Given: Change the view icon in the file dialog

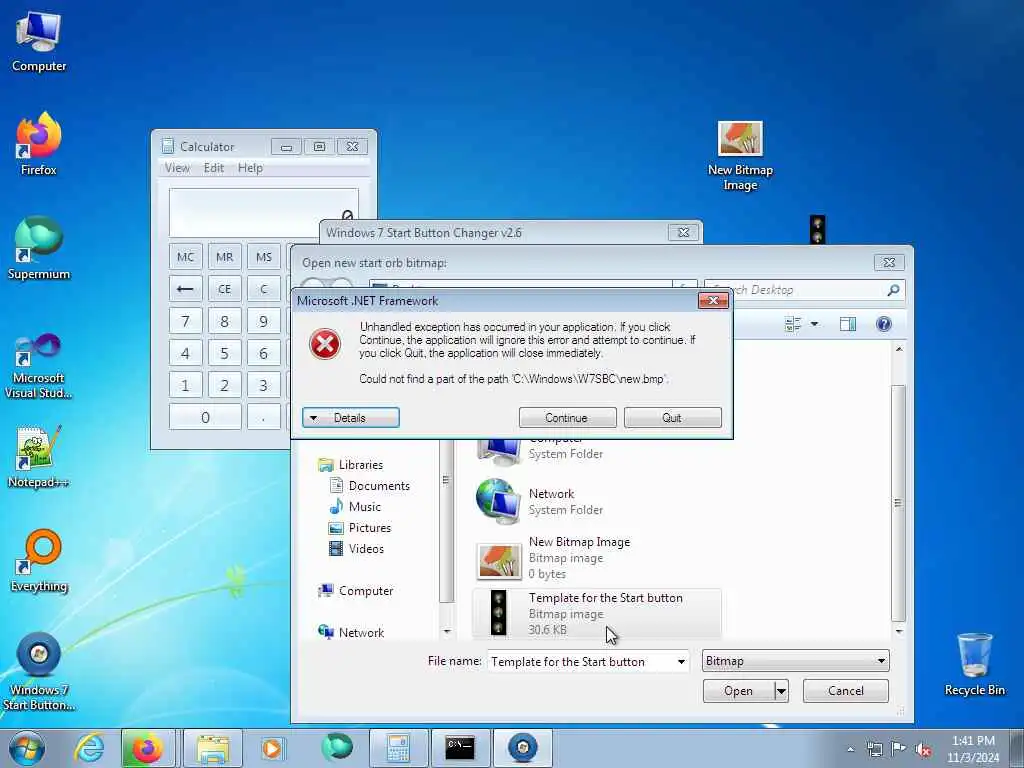Looking at the screenshot, I should (793, 324).
